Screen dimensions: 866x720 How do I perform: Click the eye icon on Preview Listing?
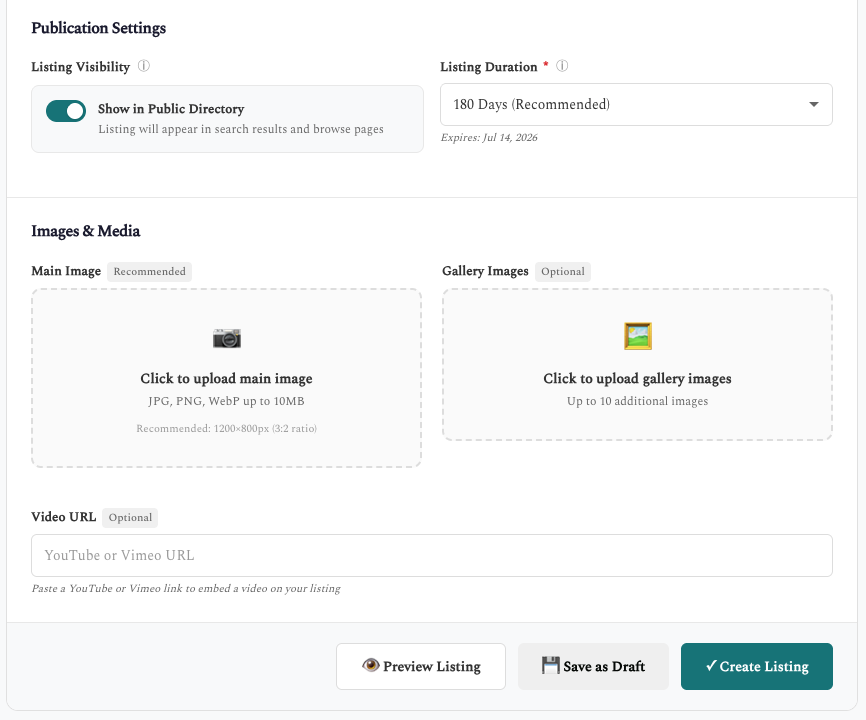point(369,666)
